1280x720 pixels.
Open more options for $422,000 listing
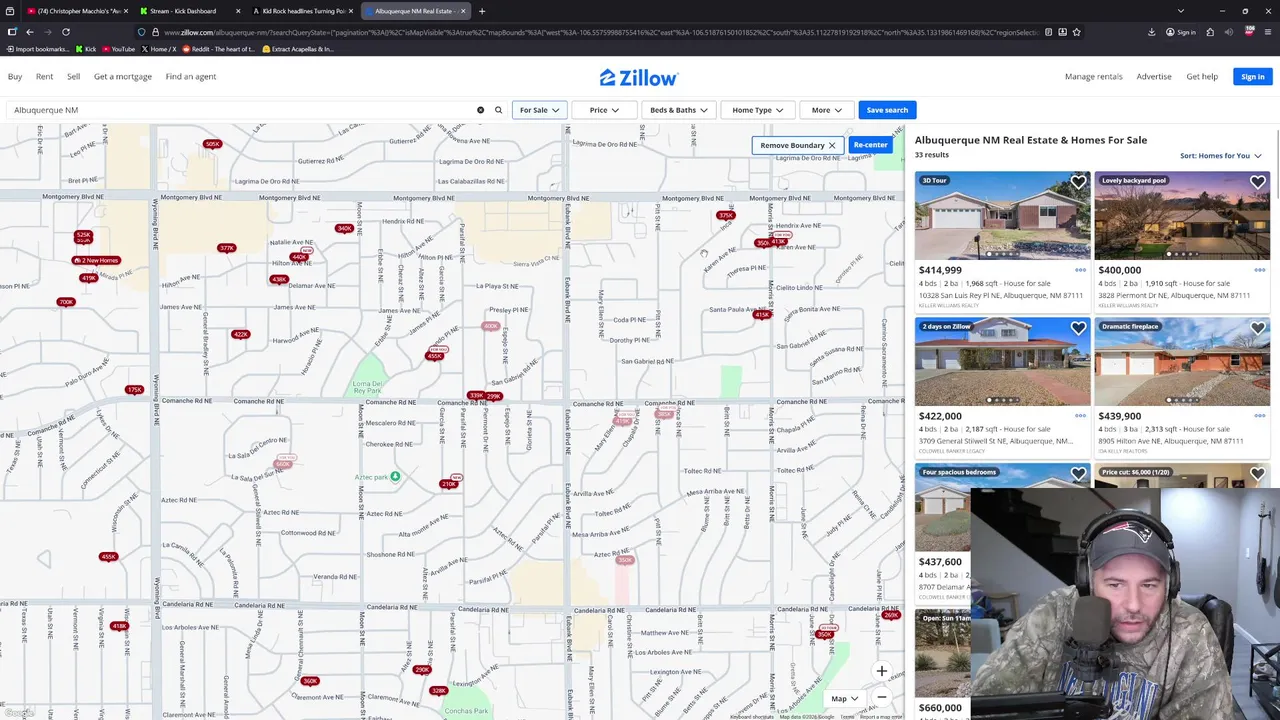tap(1080, 416)
